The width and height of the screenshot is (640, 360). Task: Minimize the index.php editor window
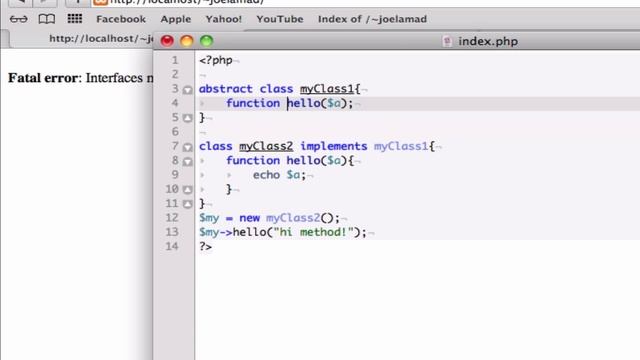click(x=187, y=41)
